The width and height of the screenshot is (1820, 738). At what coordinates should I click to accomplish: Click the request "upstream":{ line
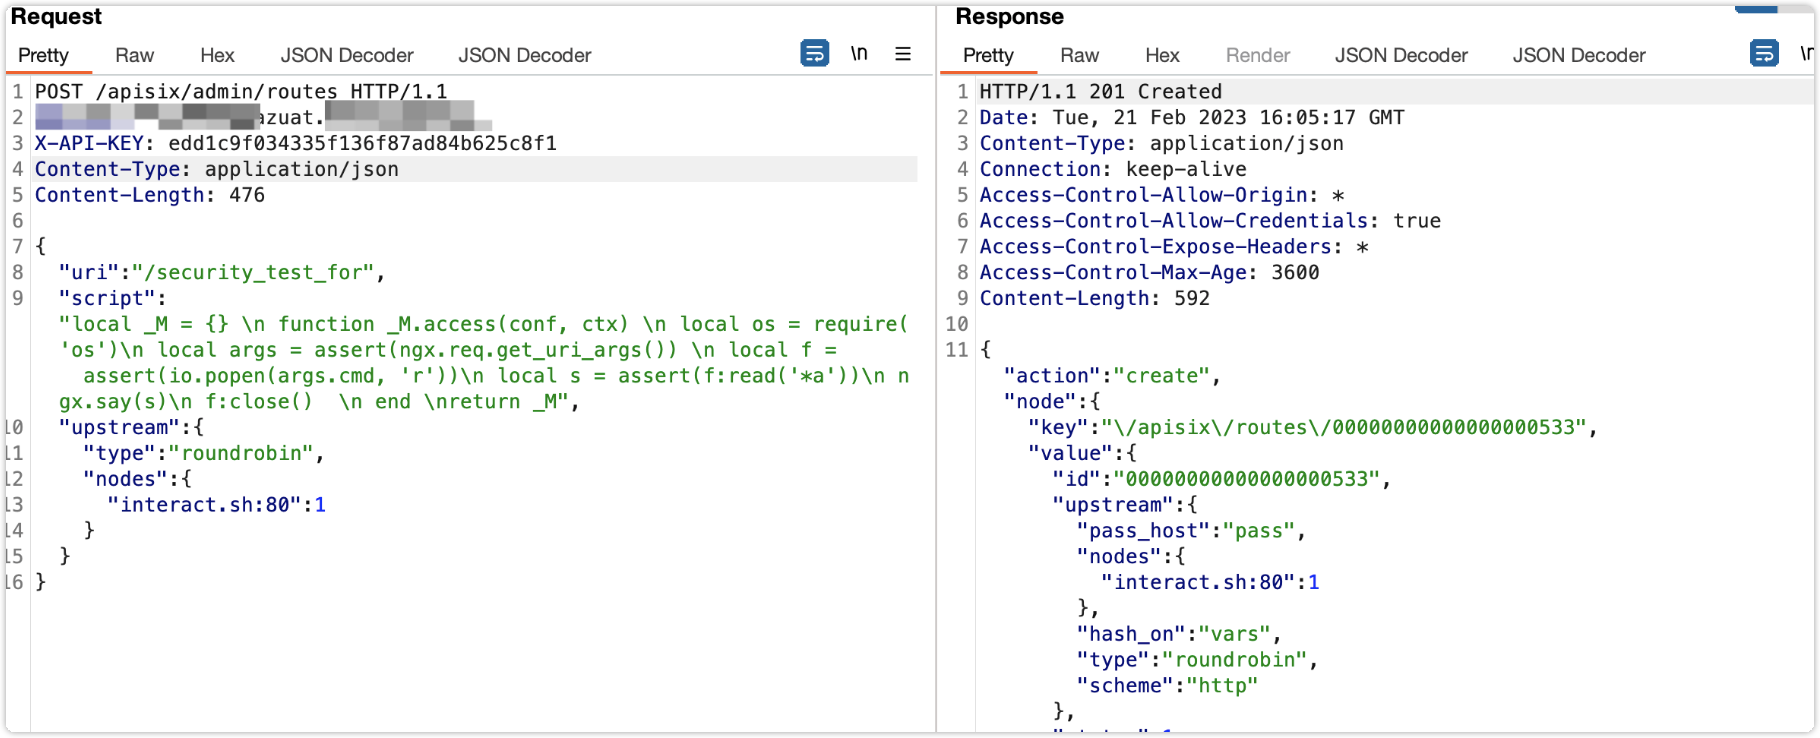[x=132, y=428]
